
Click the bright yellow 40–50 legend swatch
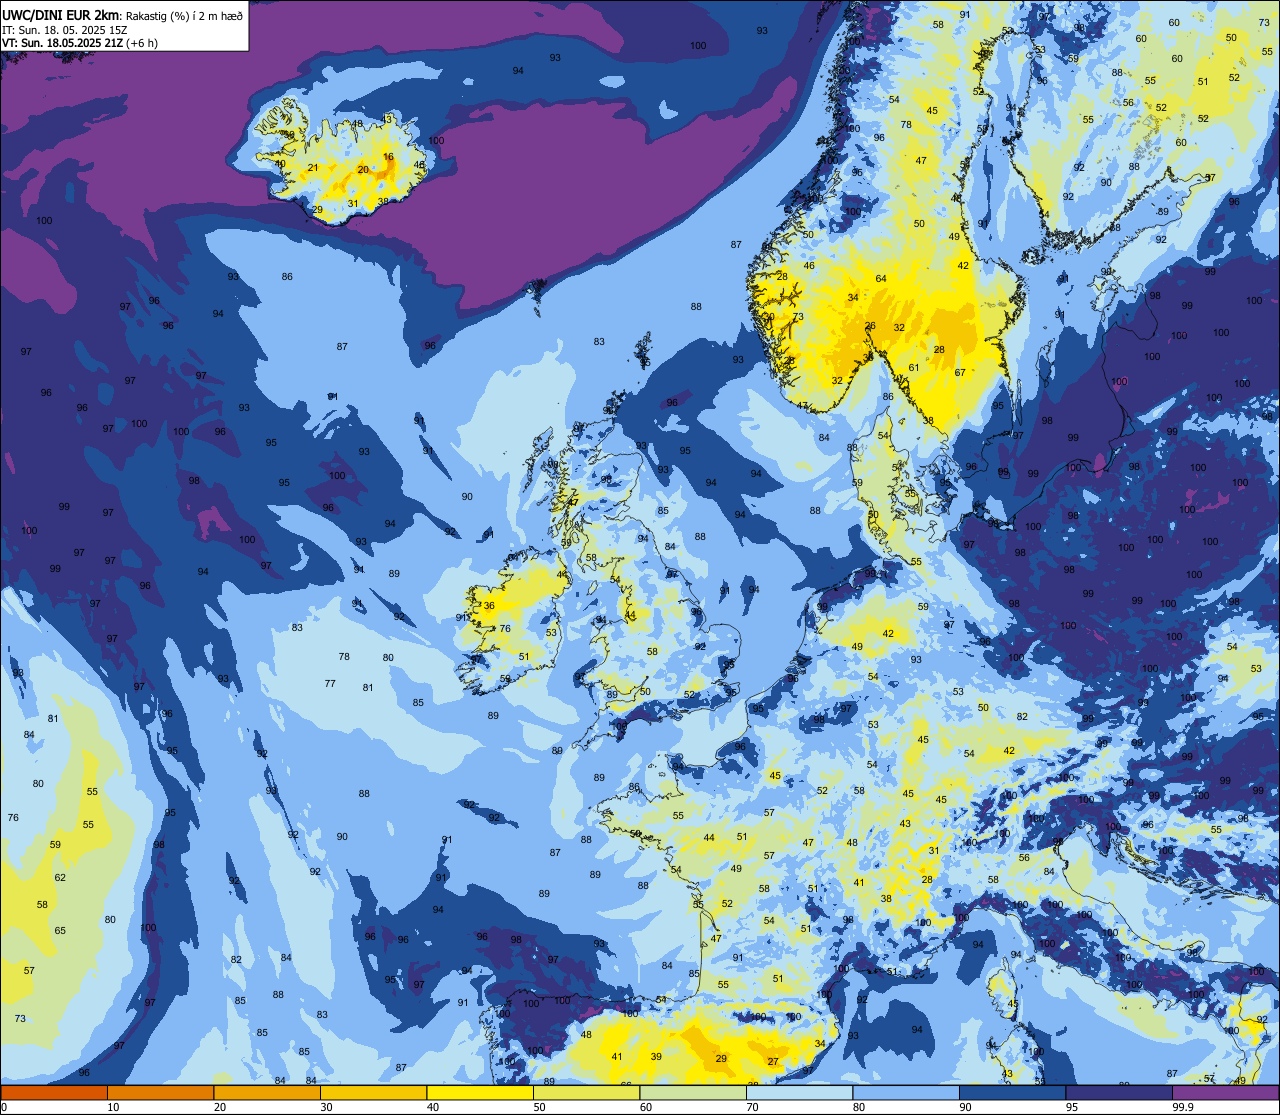coord(480,1093)
